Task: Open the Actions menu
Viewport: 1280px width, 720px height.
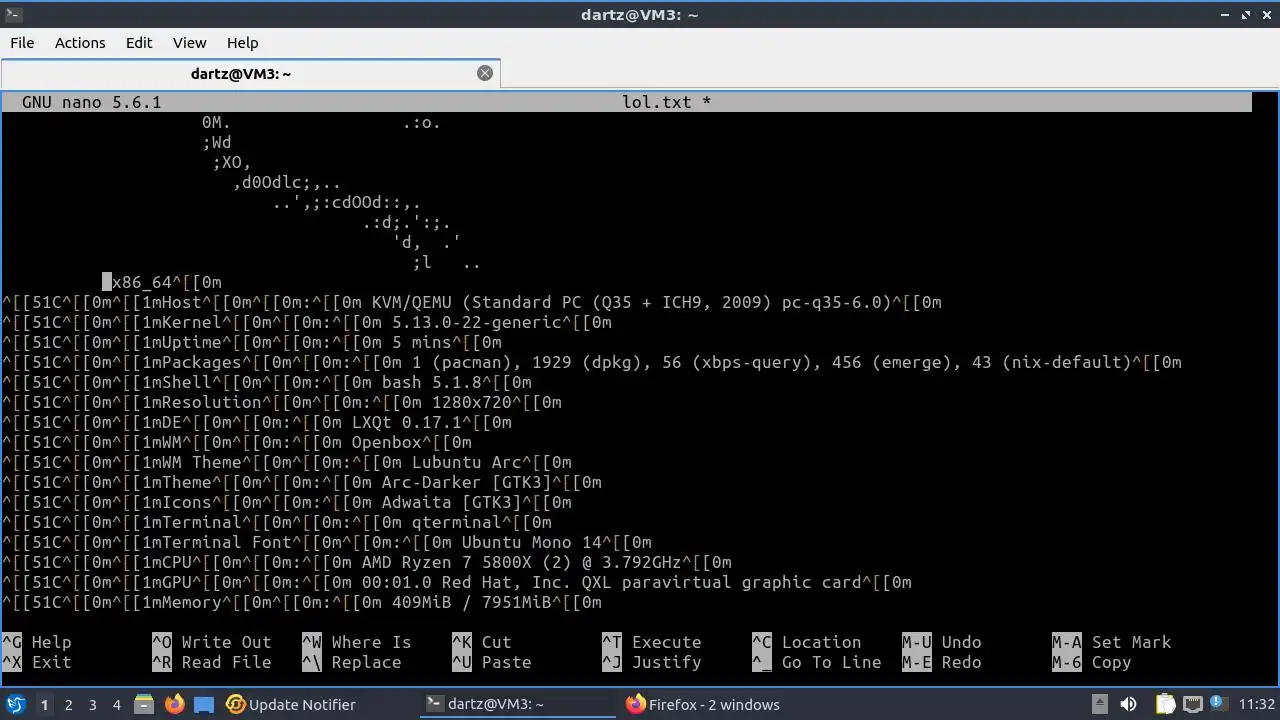Action: coord(80,43)
